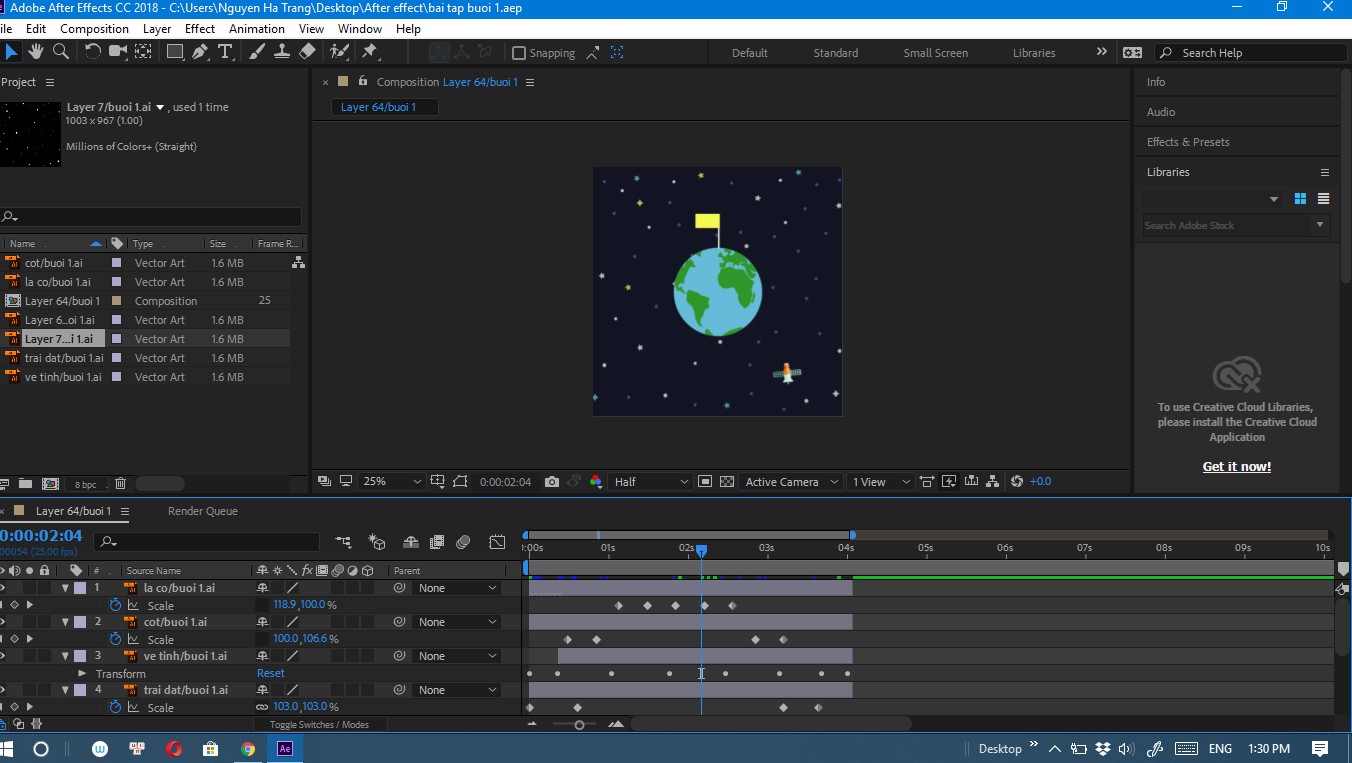Select the Pen tool
1352x763 pixels.
(199, 52)
